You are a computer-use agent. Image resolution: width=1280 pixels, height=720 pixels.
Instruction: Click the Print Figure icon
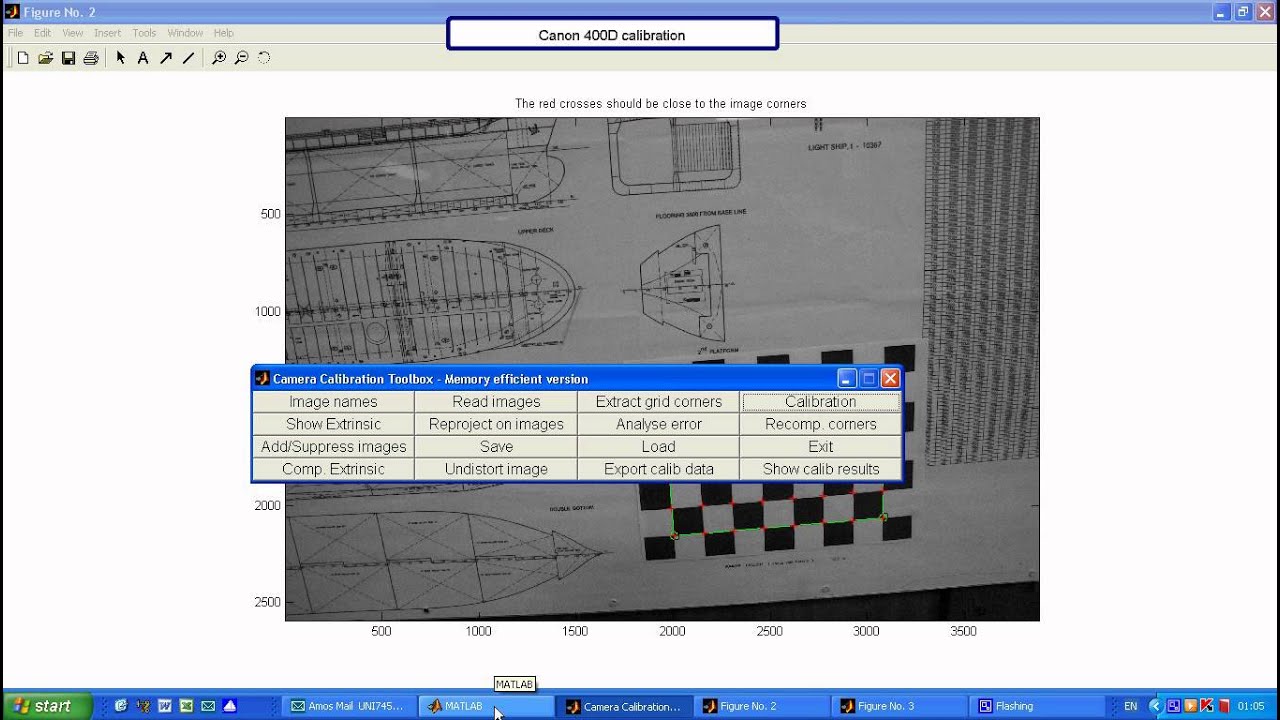(91, 58)
